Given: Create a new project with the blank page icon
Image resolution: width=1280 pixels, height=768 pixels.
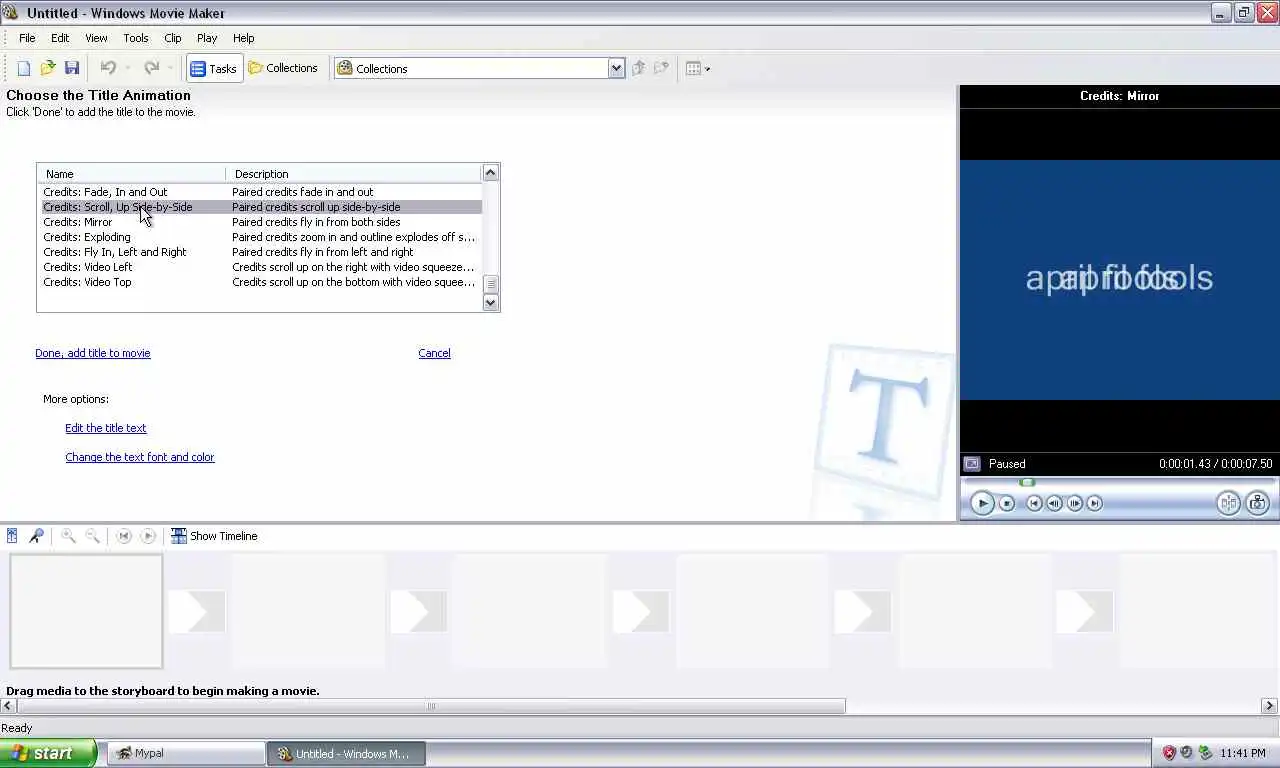Looking at the screenshot, I should pyautogui.click(x=23, y=68).
